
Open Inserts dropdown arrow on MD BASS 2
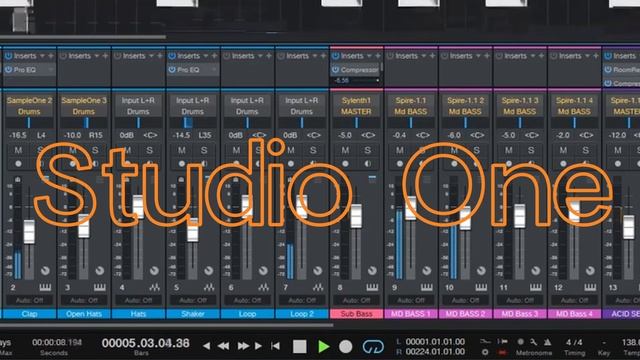click(478, 56)
